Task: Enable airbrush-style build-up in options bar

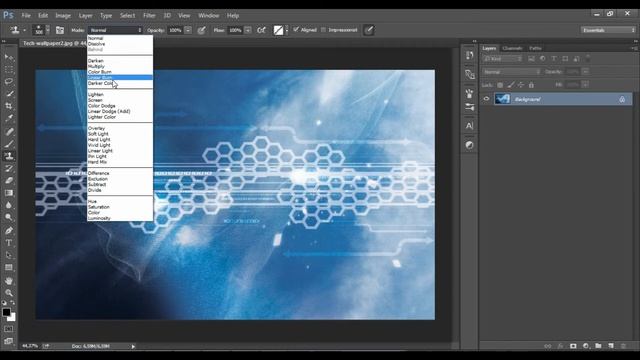Action: 261,30
